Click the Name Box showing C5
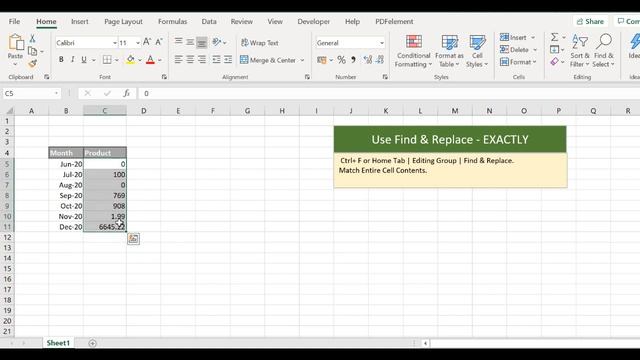The height and width of the screenshot is (360, 640). [31, 93]
